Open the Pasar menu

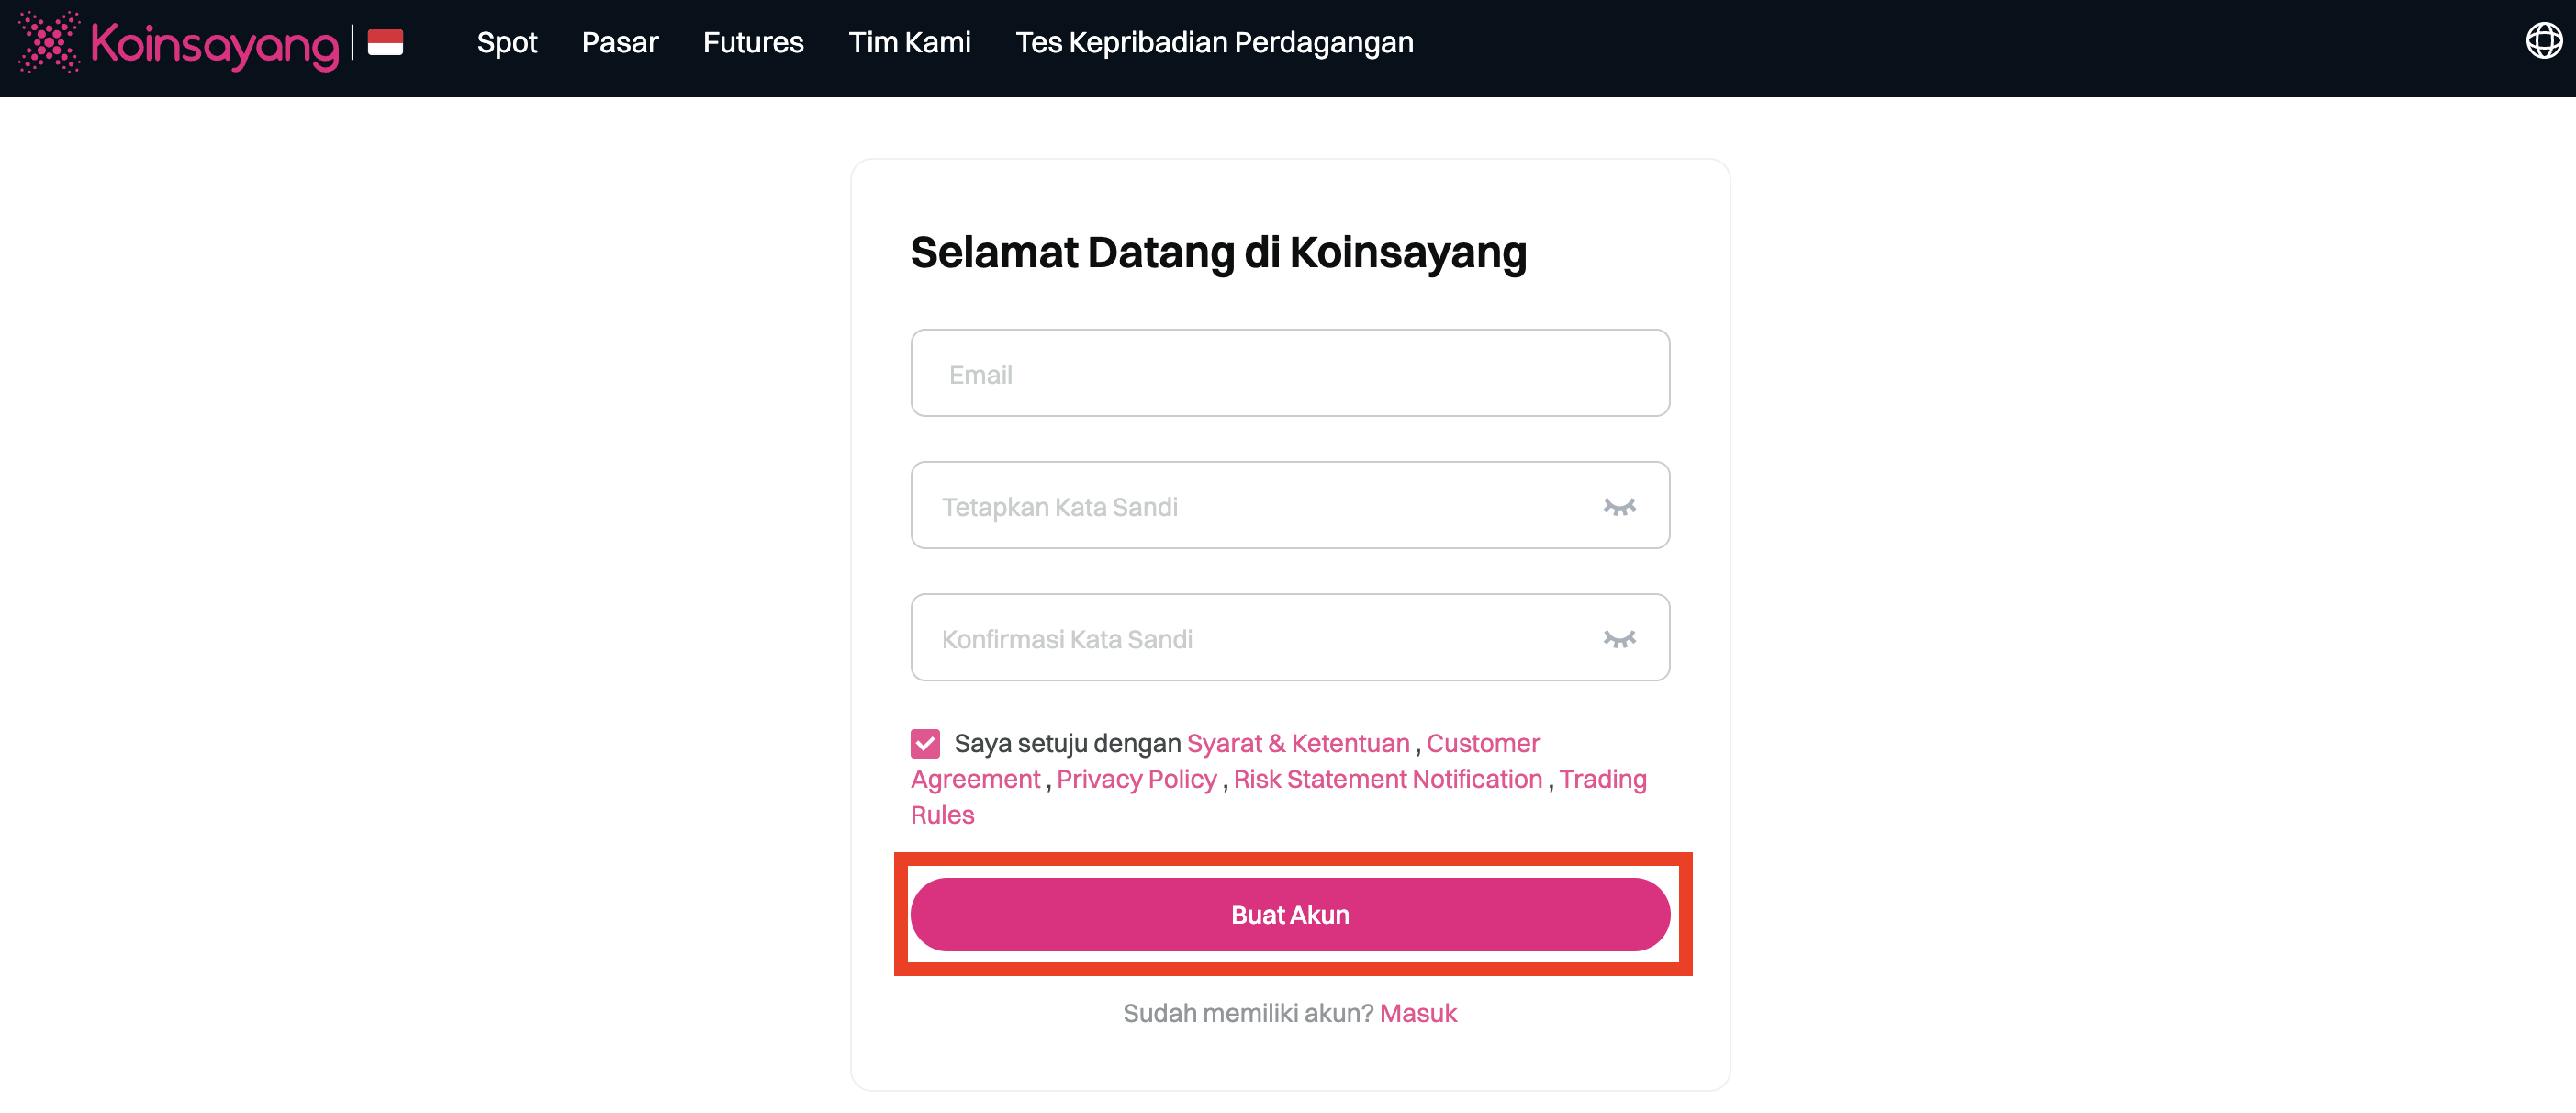[x=620, y=43]
